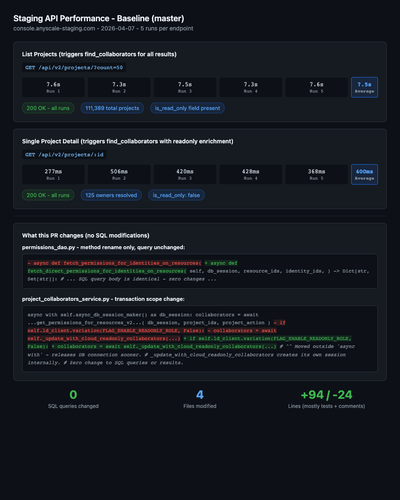This screenshot has width=400, height=500.
Task: Select the 400ms Average box
Action: (364, 174)
